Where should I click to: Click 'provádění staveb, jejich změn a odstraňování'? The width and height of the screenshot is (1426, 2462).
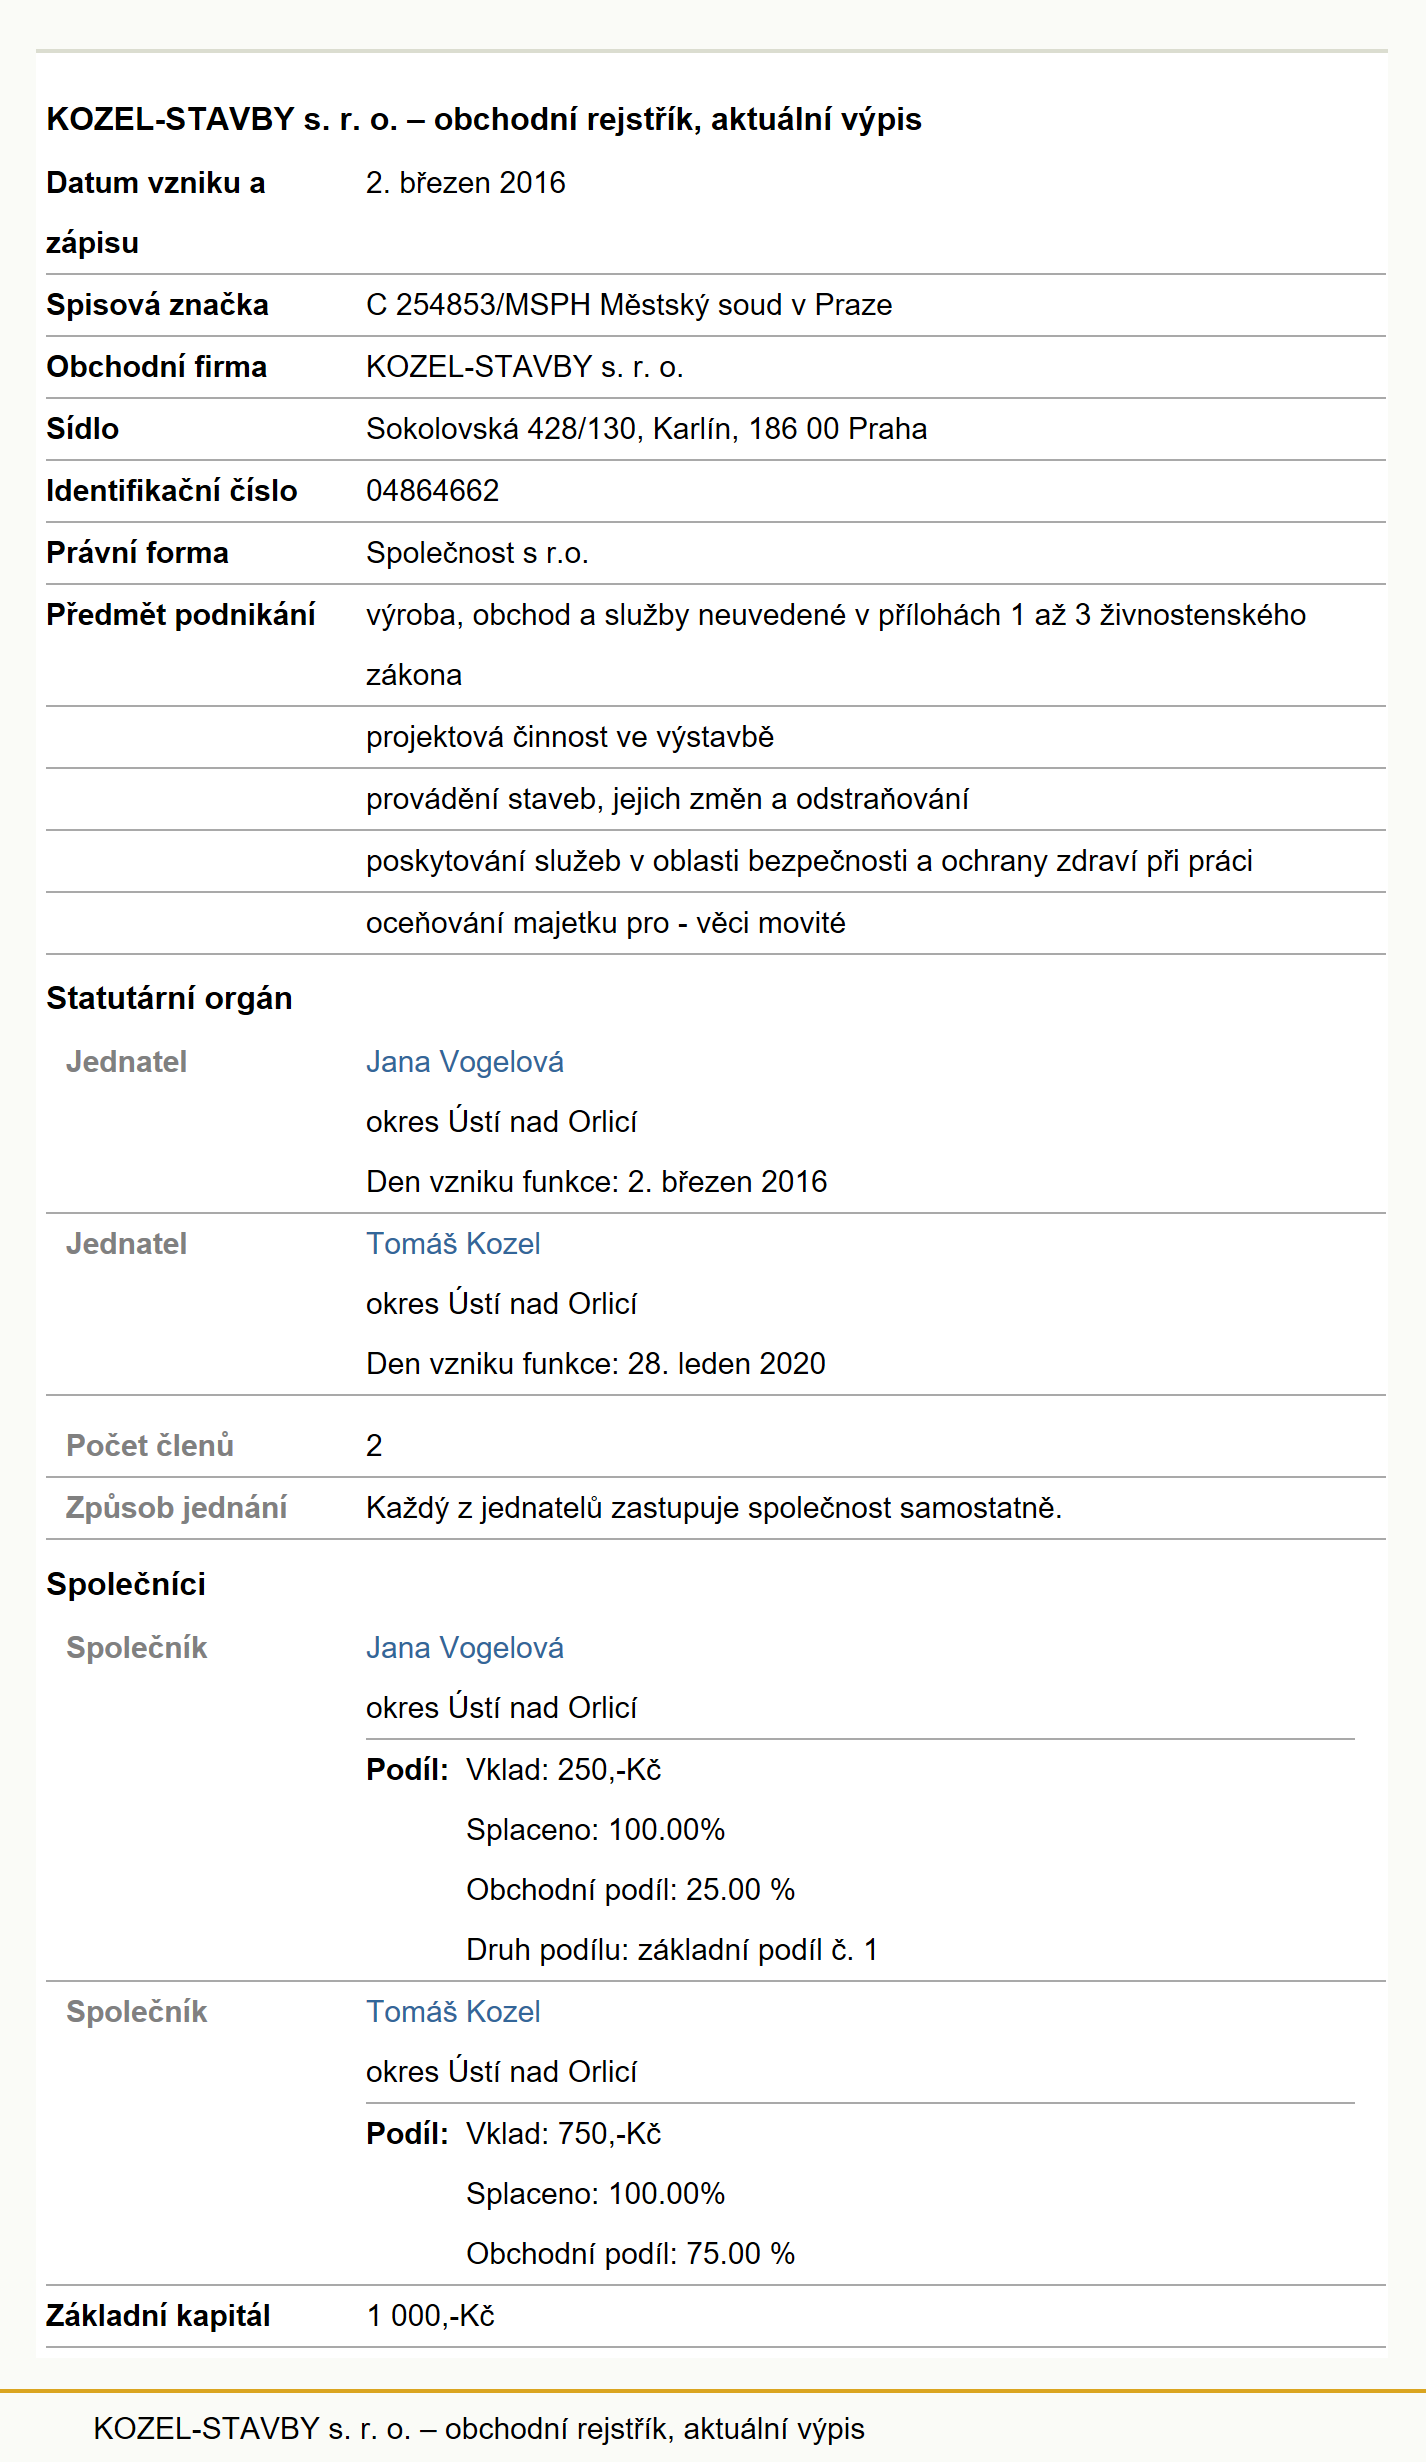point(667,799)
